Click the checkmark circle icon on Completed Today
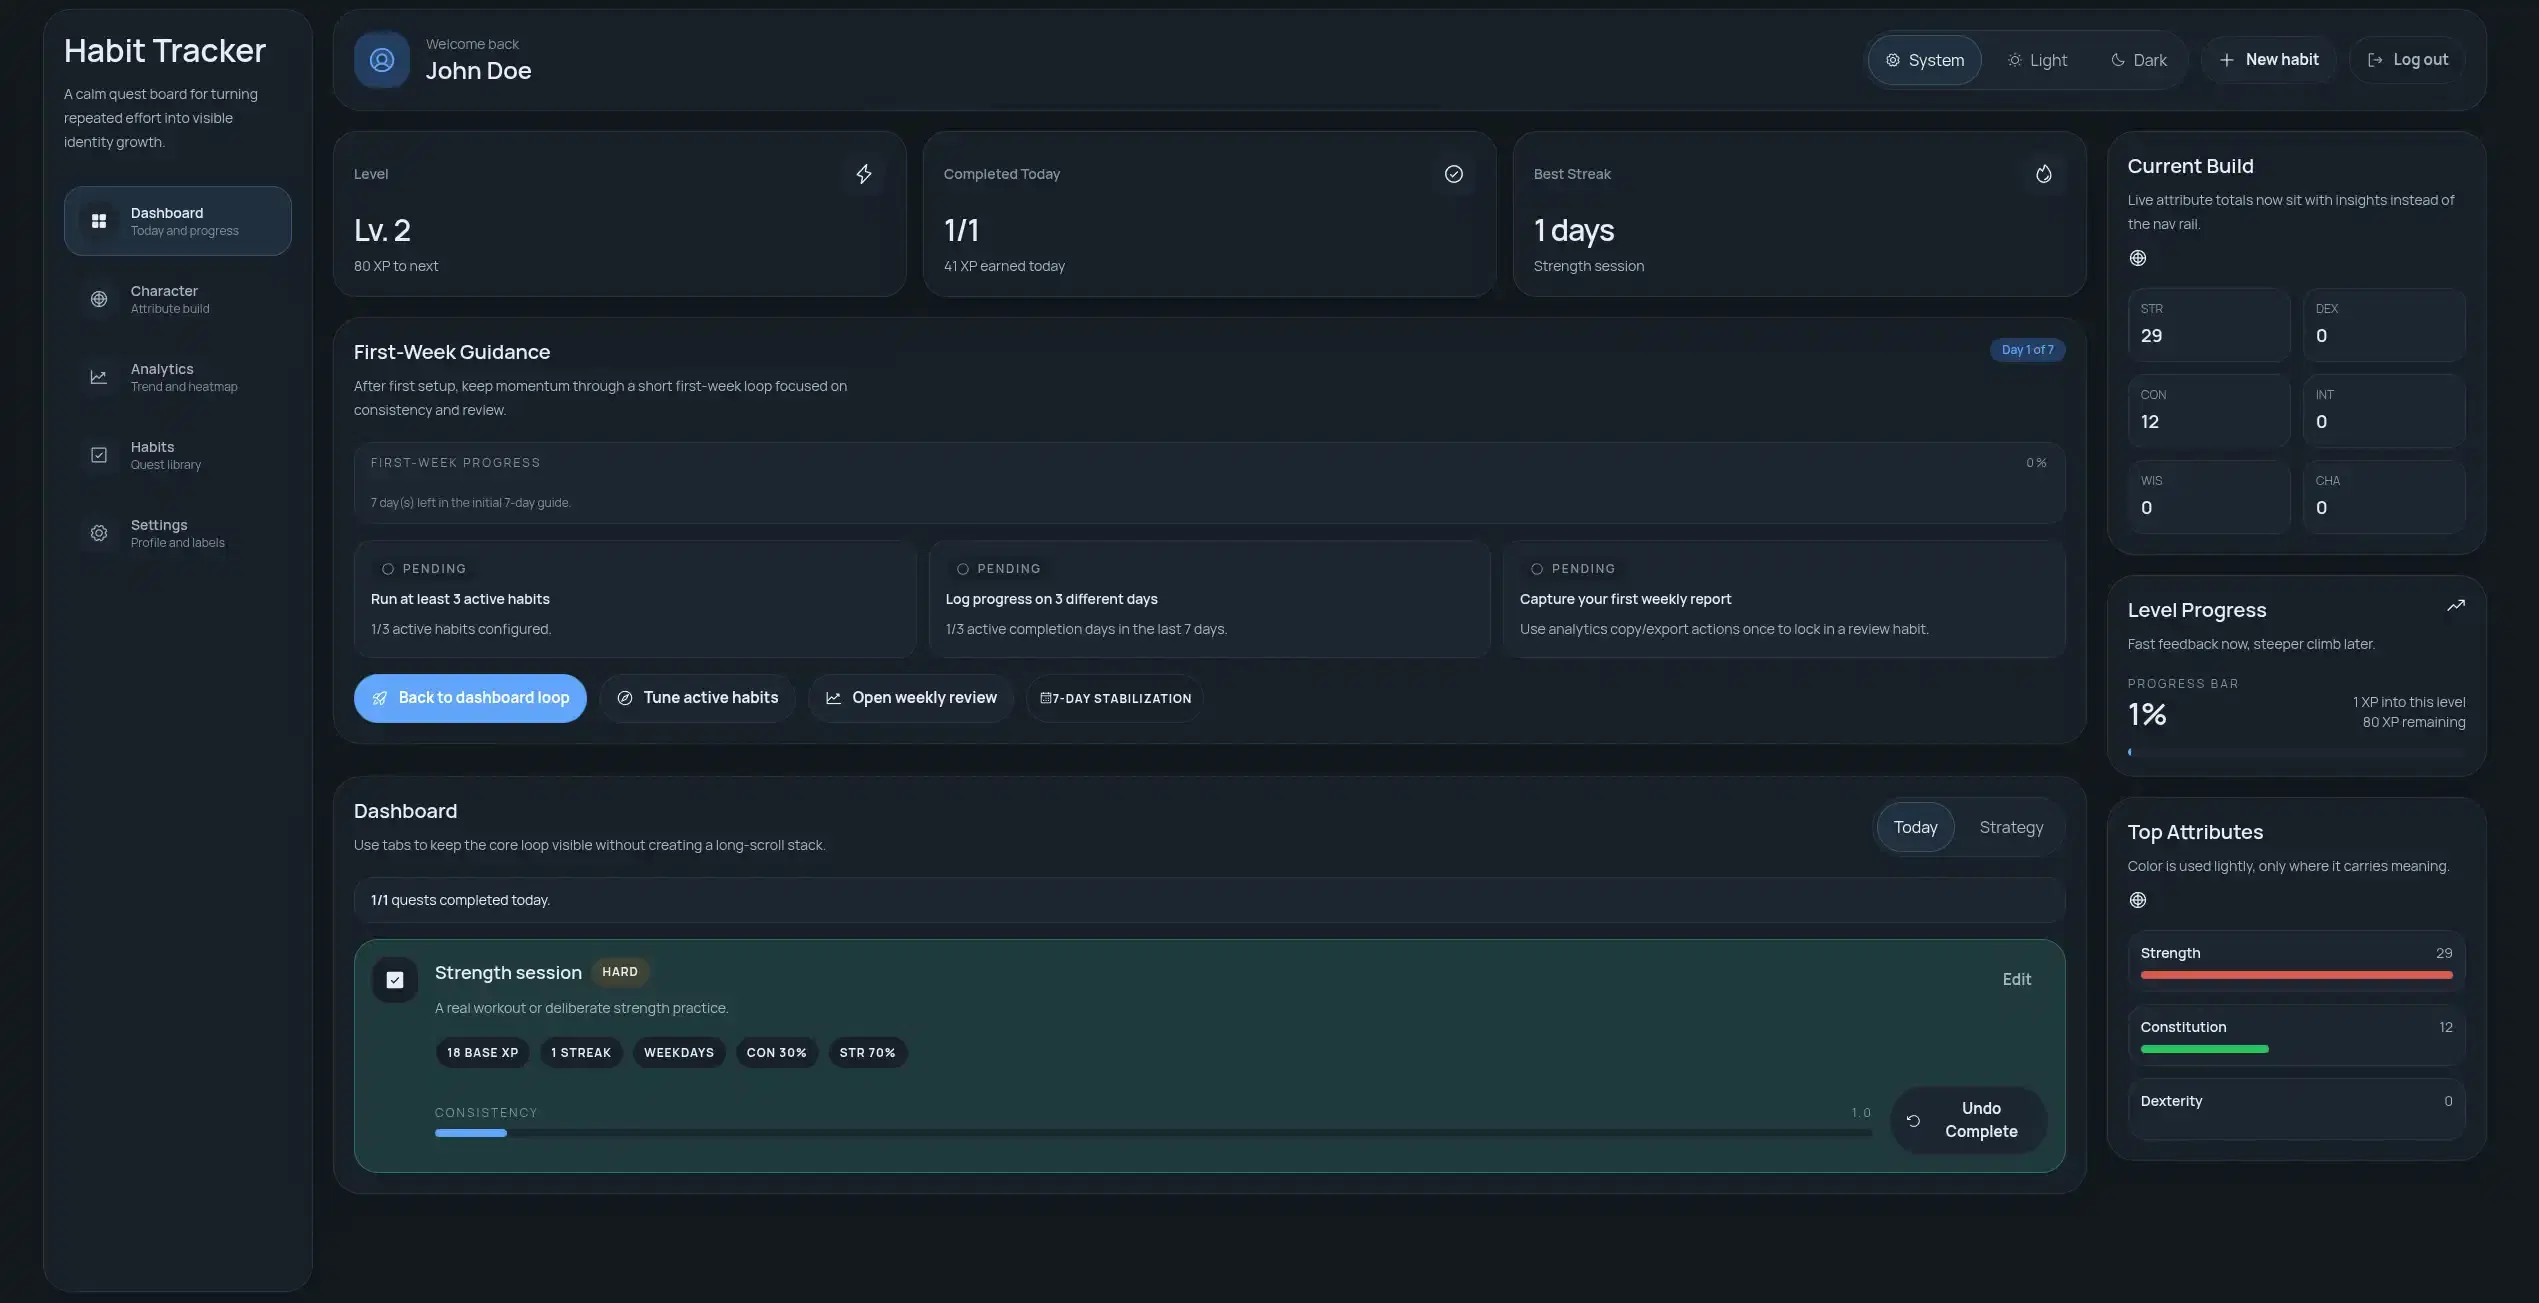The width and height of the screenshot is (2539, 1303). point(1453,174)
